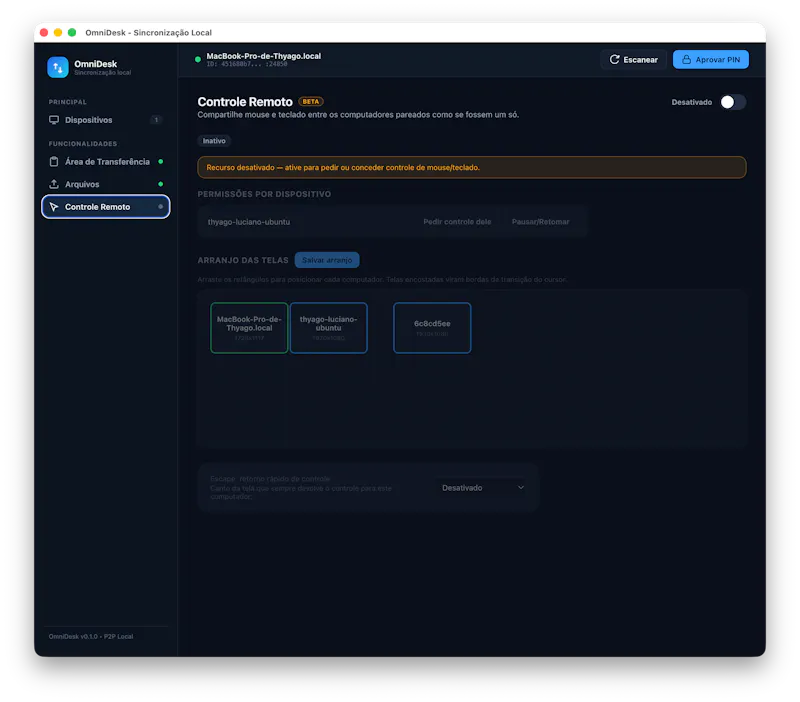The height and width of the screenshot is (702, 800).
Task: Click the Escanear button
Action: point(634,60)
